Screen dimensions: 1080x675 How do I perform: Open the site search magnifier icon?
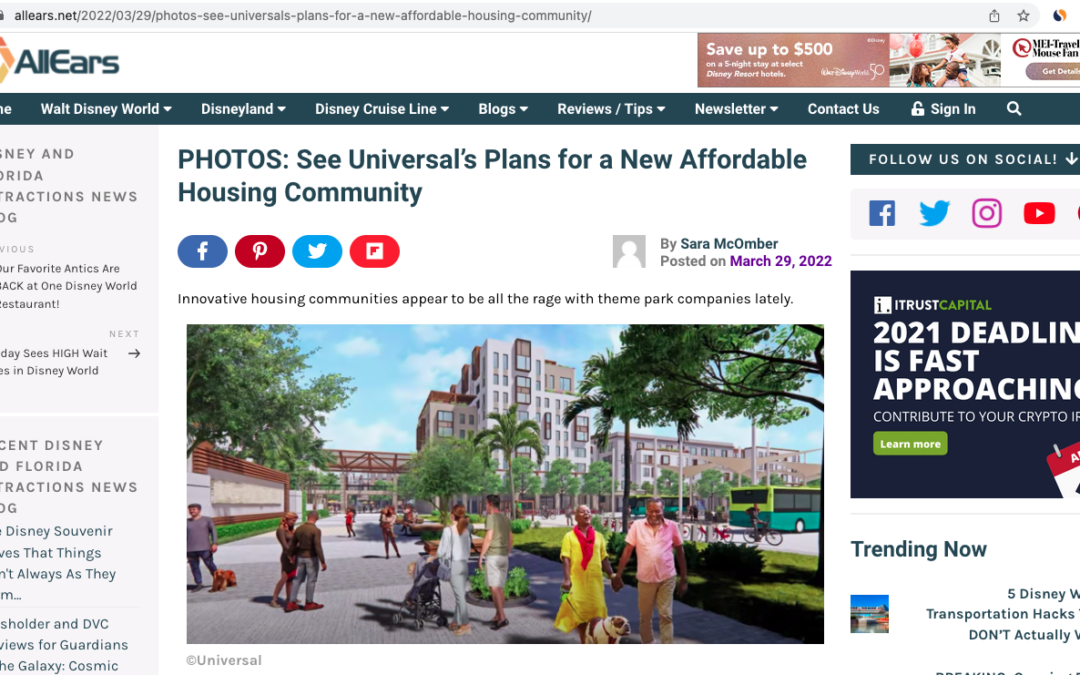tap(1014, 109)
